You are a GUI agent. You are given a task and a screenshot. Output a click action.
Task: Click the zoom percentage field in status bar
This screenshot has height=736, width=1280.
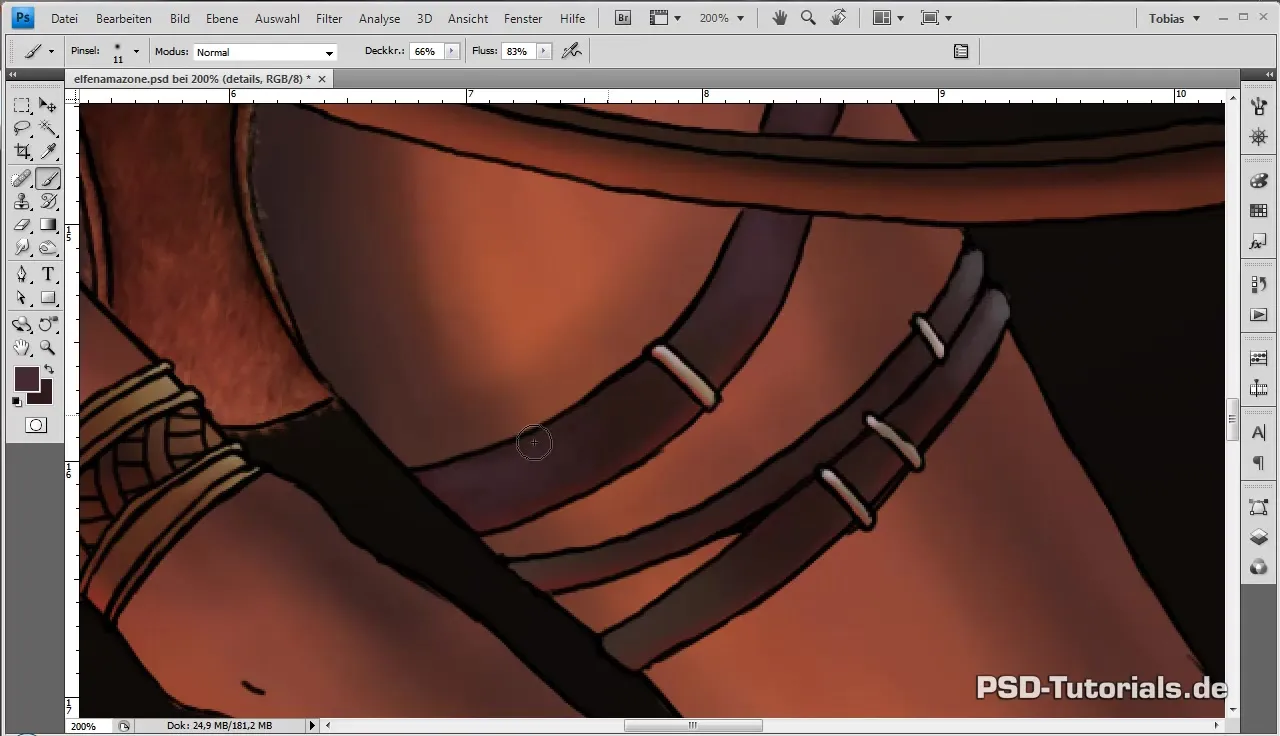click(84, 725)
